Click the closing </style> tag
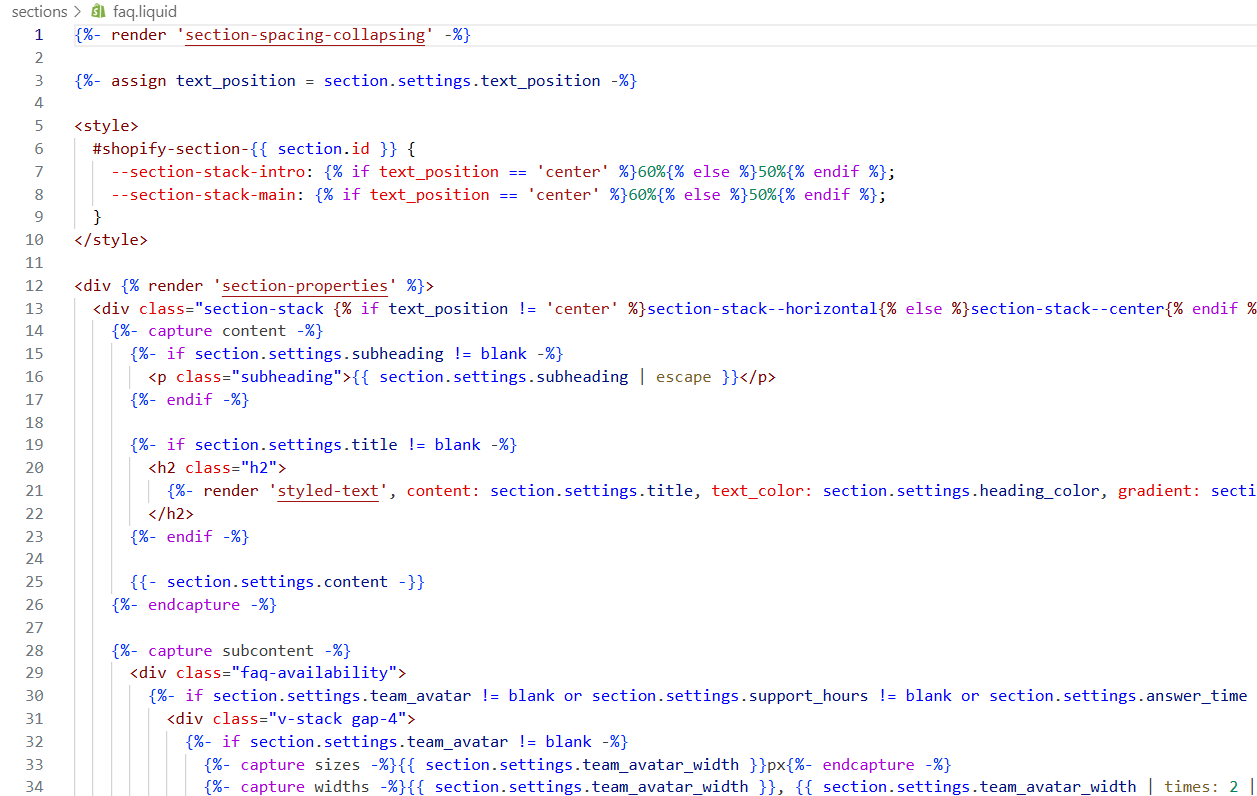 tap(110, 240)
